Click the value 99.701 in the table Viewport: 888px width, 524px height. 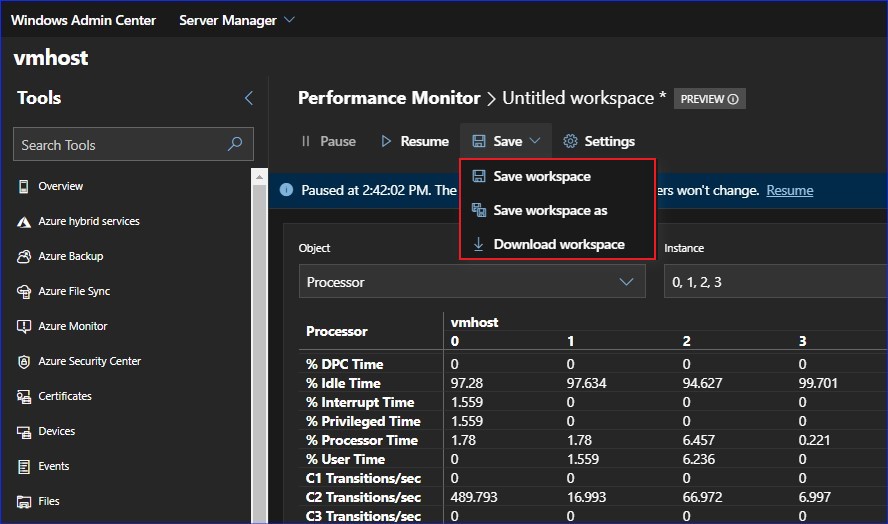818,384
